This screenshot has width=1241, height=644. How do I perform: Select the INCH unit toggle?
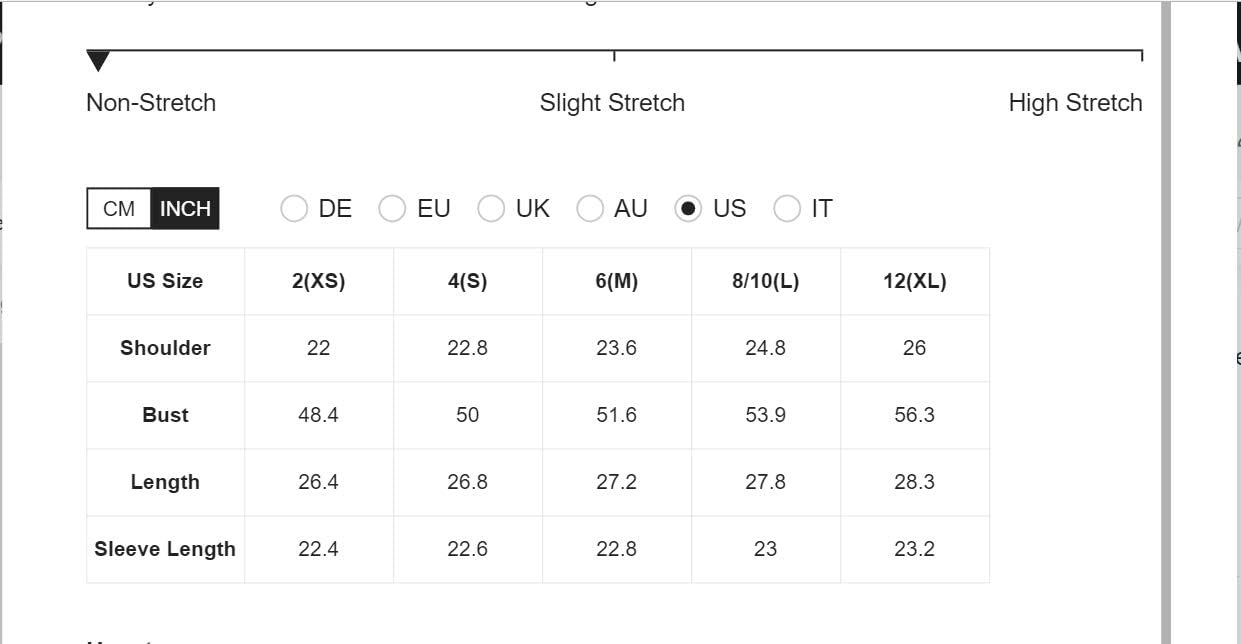(x=185, y=209)
